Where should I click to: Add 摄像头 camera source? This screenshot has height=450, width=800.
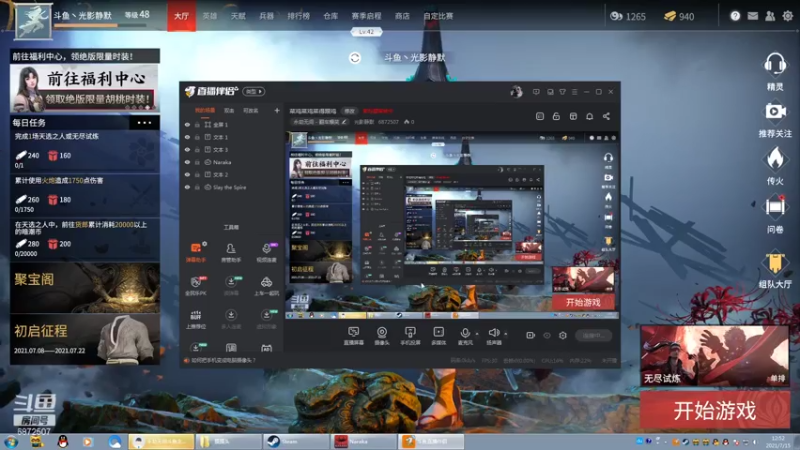382,336
